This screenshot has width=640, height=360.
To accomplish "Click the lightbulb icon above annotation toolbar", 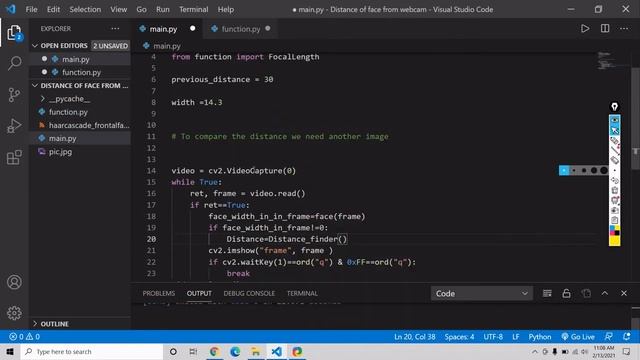I will pos(614,107).
